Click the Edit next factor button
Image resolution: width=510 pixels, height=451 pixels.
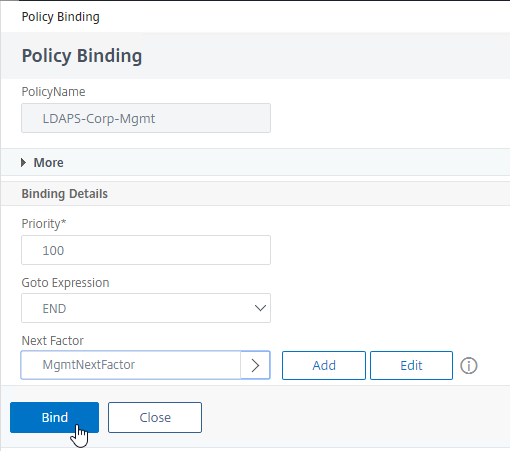click(x=411, y=365)
